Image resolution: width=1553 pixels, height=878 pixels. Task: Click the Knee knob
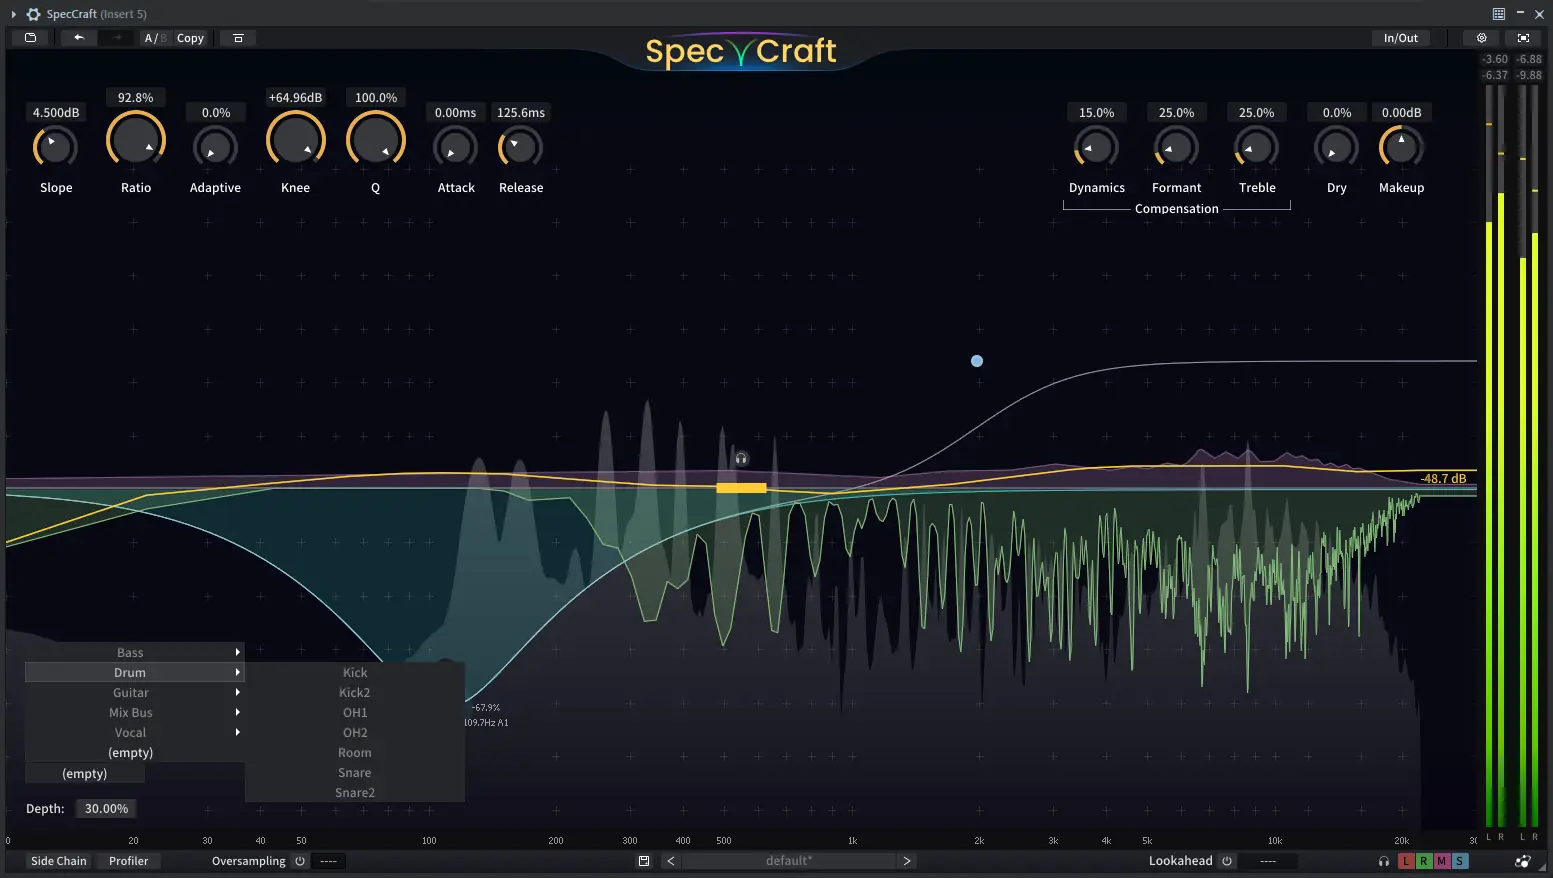(x=296, y=141)
